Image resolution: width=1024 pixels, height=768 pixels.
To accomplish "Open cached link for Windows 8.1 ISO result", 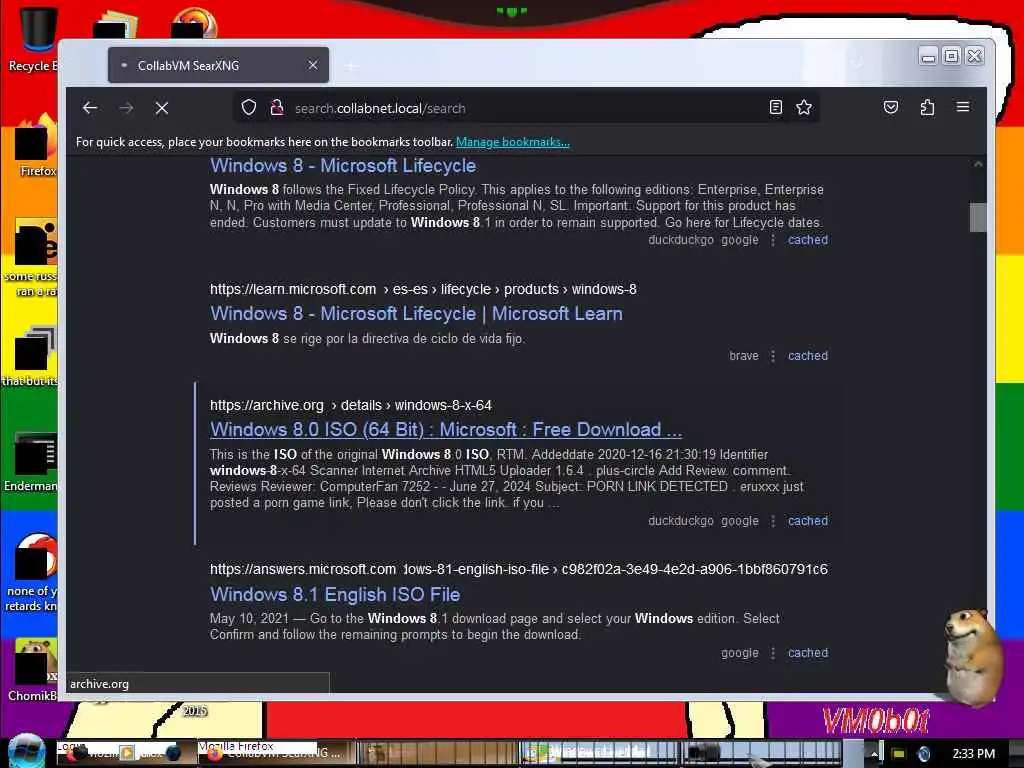I will click(808, 653).
